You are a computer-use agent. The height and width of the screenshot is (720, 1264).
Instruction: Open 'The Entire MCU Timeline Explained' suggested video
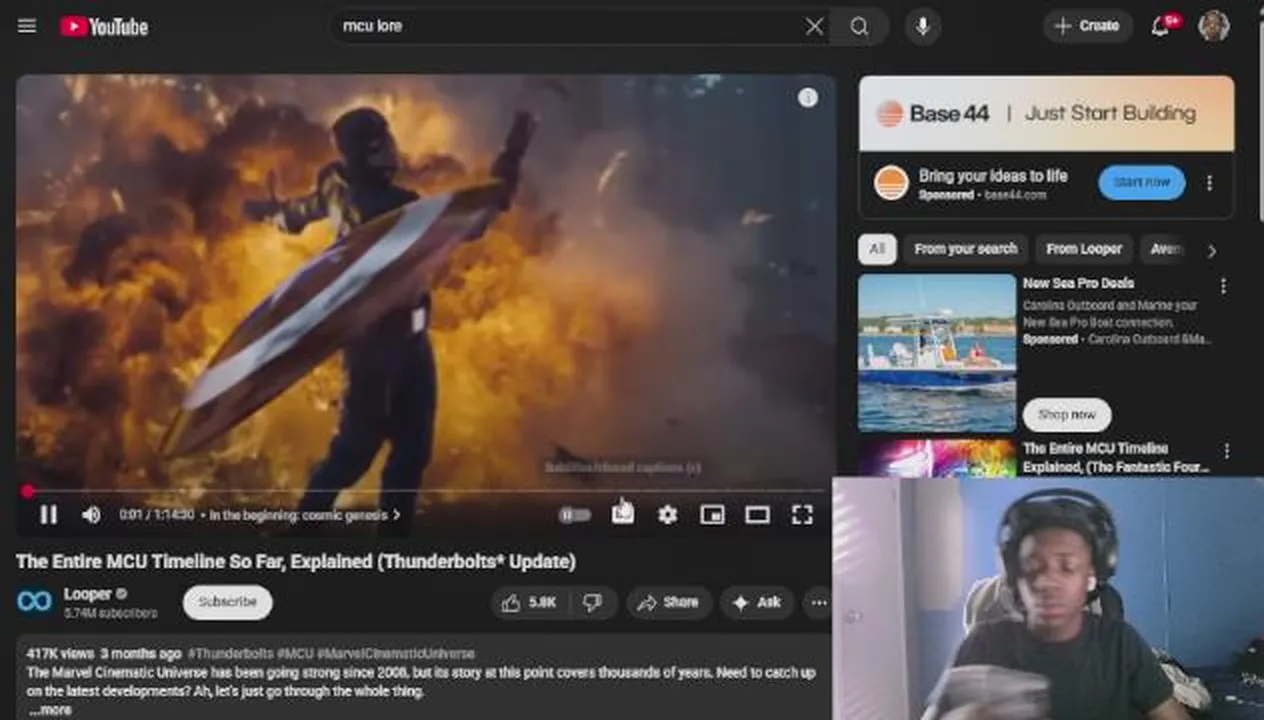click(1115, 458)
